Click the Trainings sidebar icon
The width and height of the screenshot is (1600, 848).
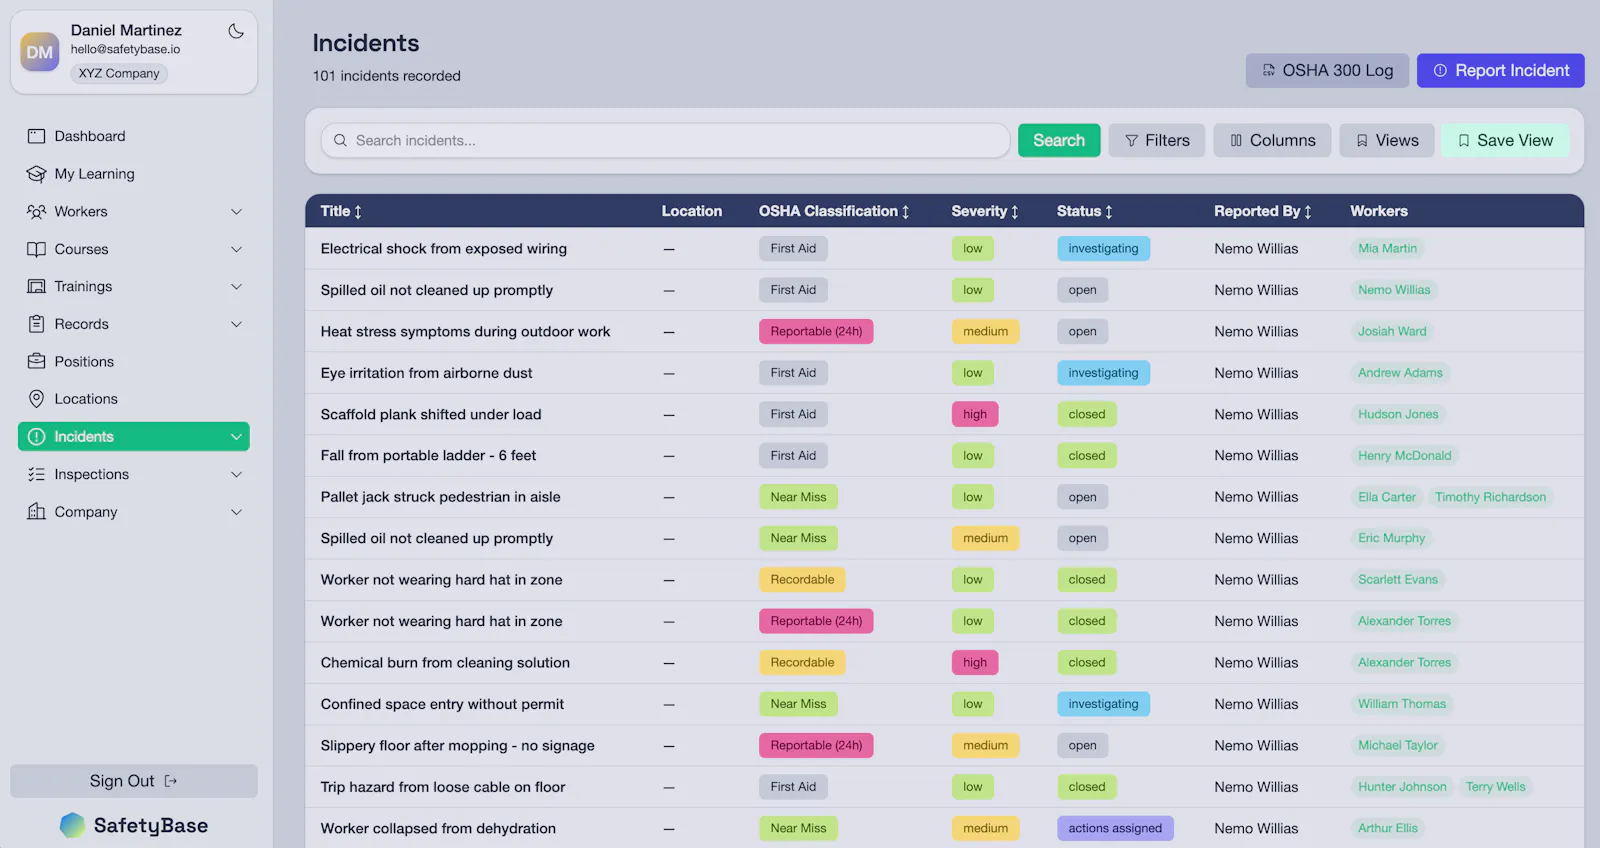pyautogui.click(x=37, y=286)
